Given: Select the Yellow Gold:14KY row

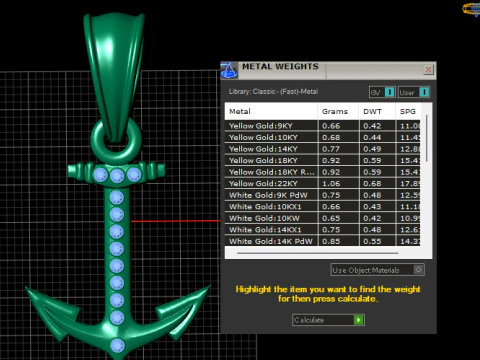Looking at the screenshot, I should pos(323,149).
